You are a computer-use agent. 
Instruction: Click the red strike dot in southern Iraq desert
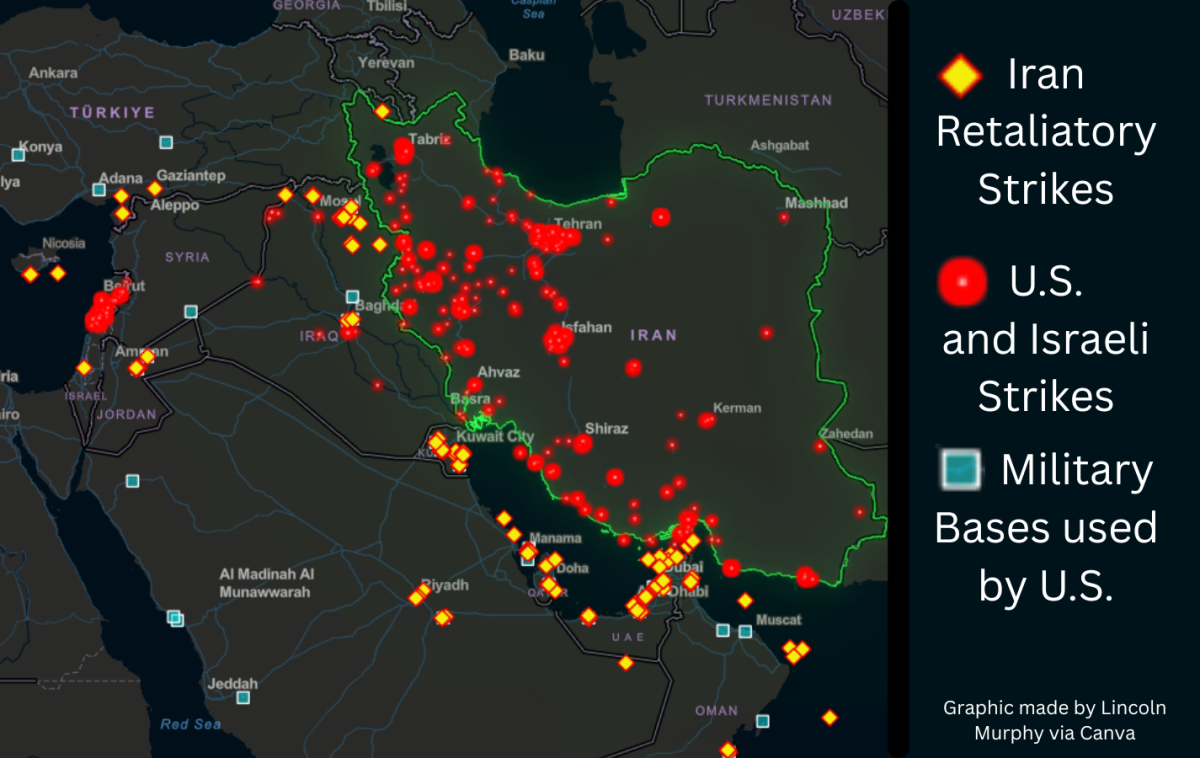[378, 385]
